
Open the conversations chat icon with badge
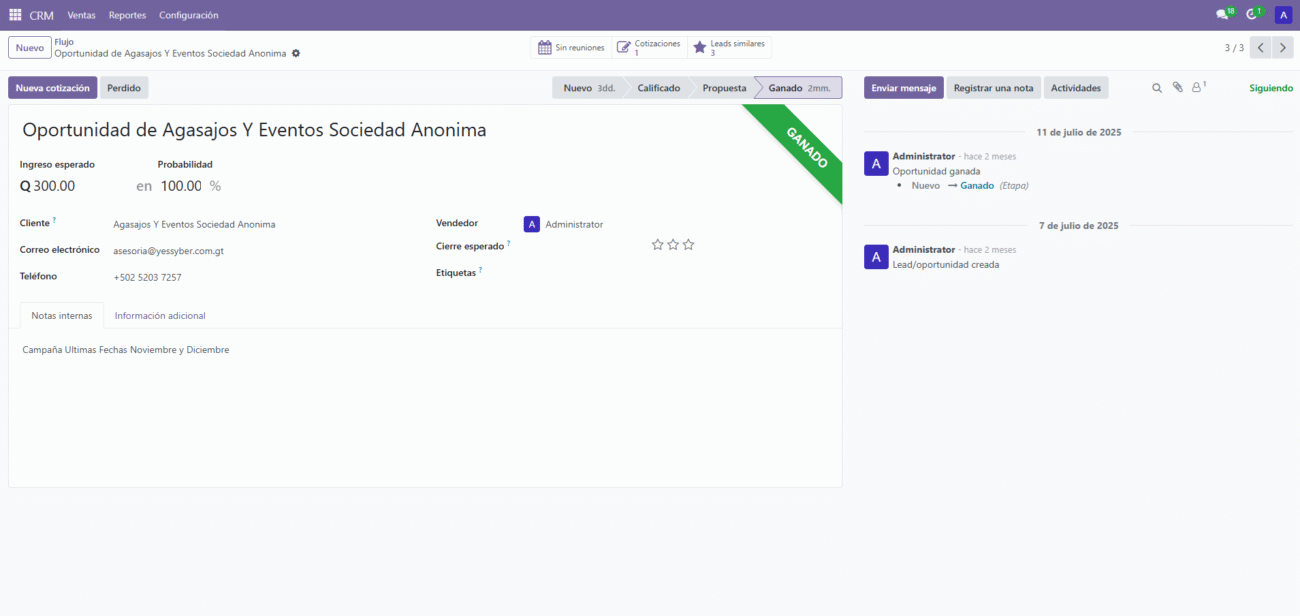coord(1222,15)
